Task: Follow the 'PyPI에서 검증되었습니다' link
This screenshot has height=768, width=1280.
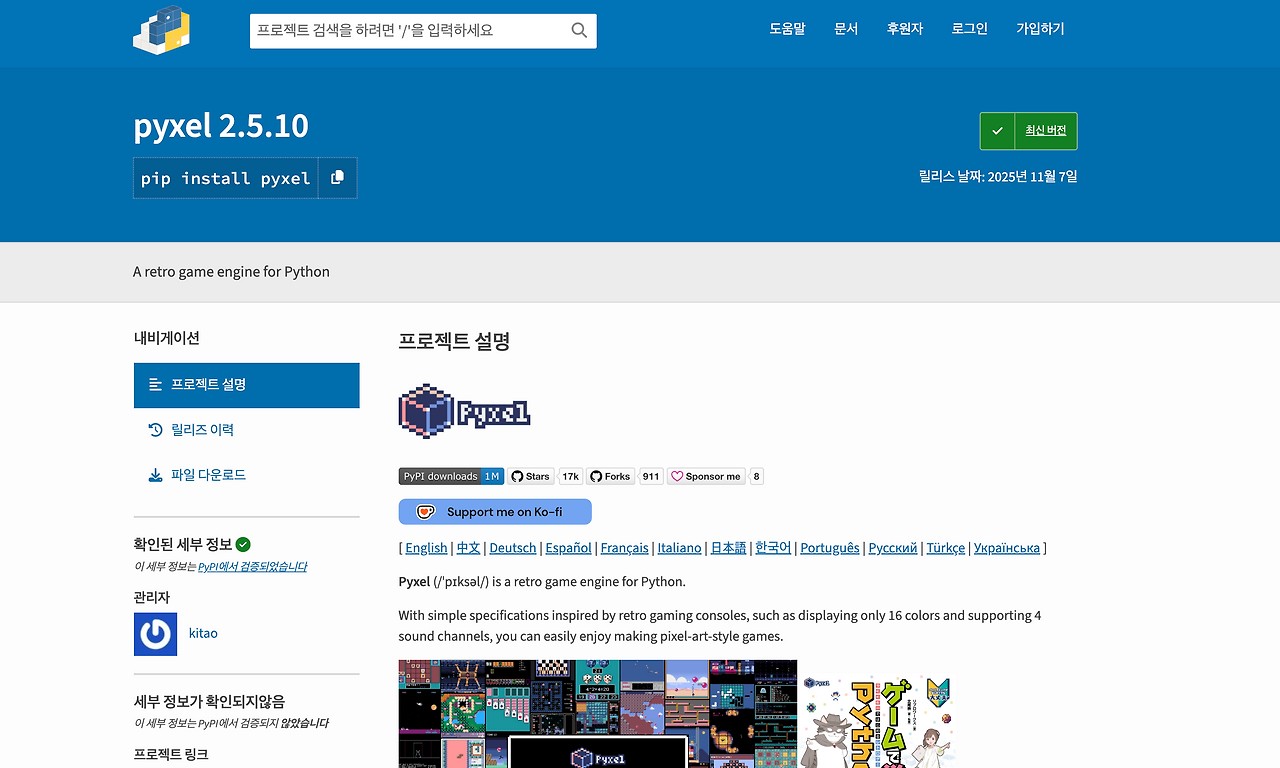Action: (252, 566)
